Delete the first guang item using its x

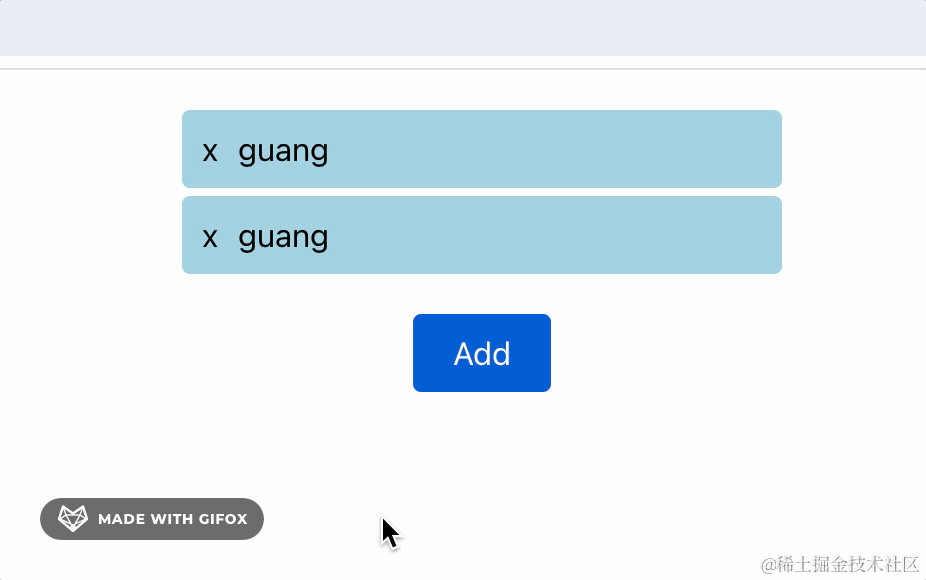[x=210, y=152]
